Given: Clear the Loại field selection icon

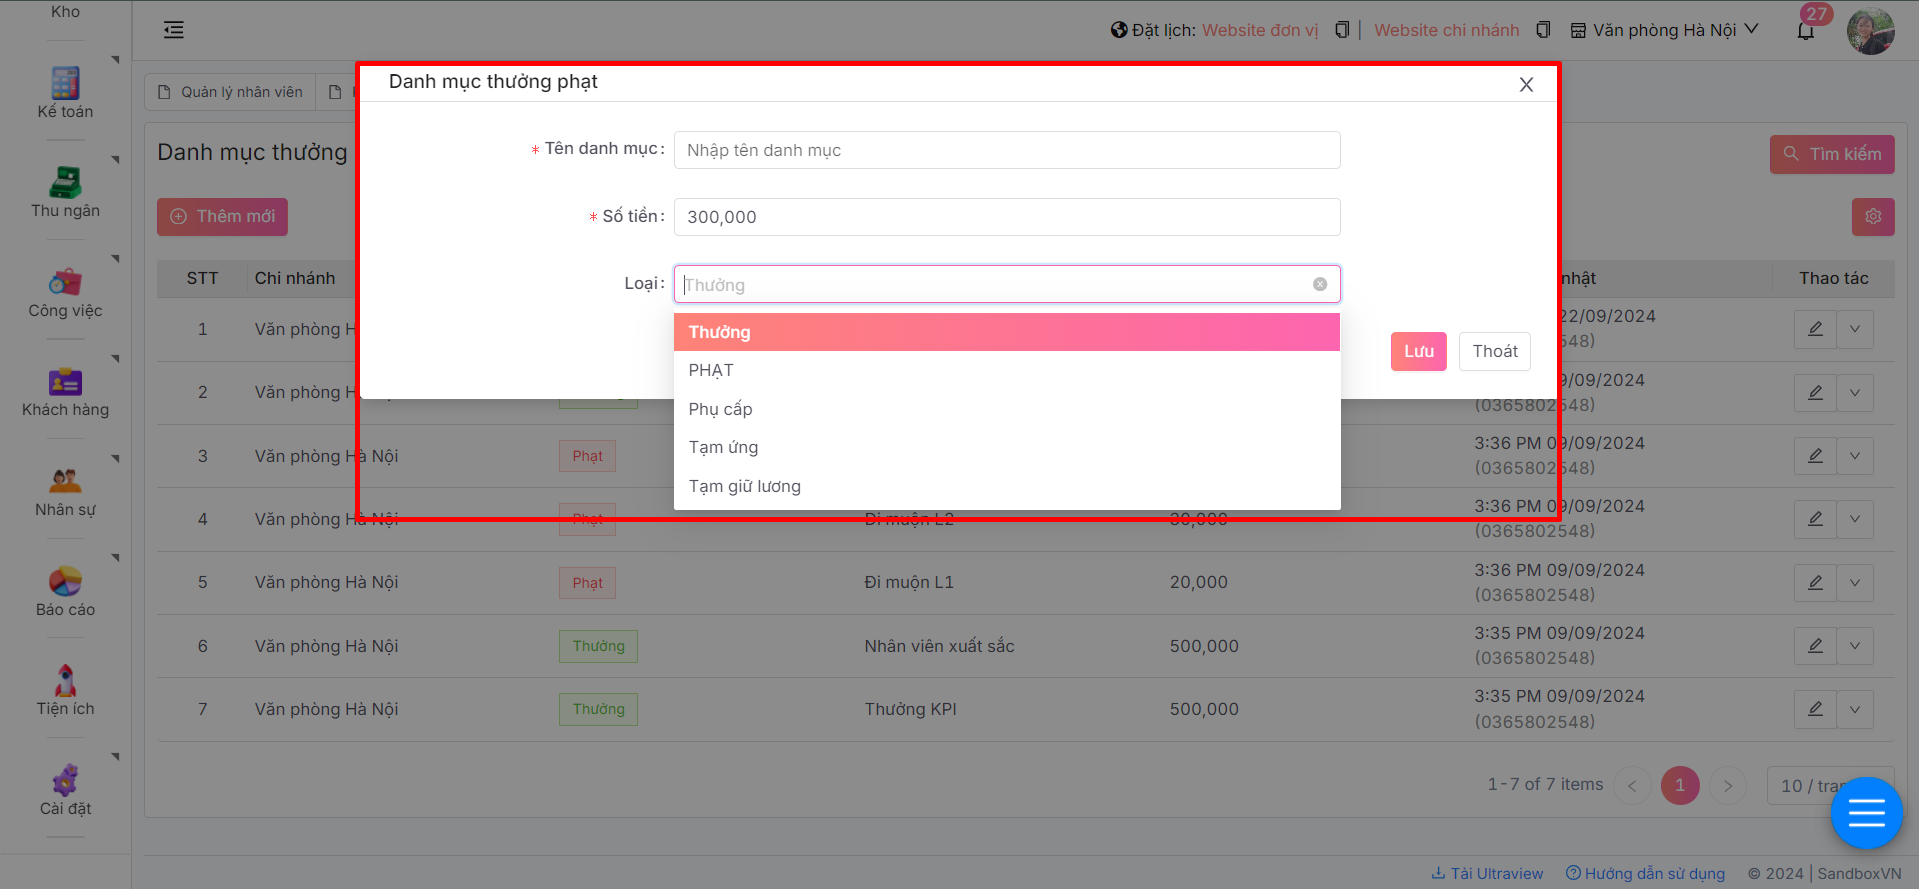Looking at the screenshot, I should click(x=1320, y=284).
